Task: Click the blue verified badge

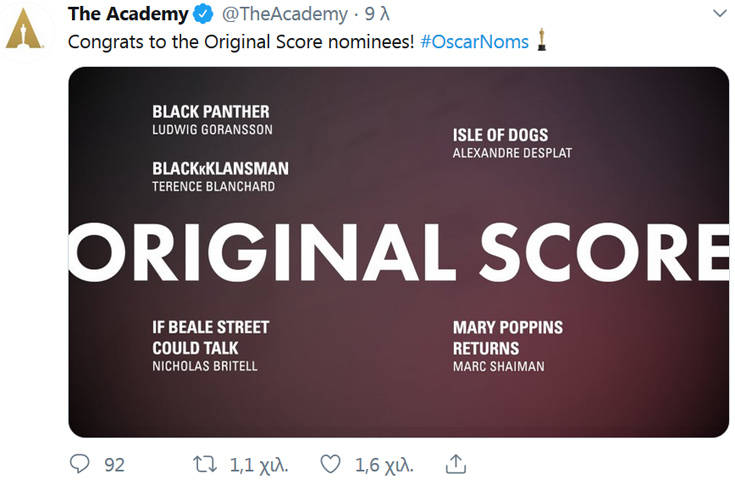Action: [203, 15]
